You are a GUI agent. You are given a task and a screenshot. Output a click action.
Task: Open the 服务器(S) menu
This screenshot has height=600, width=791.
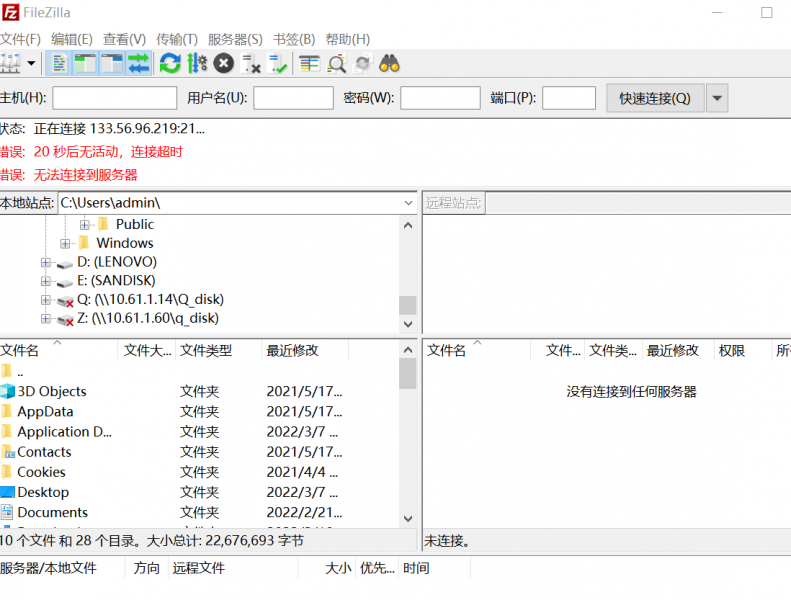(x=235, y=39)
